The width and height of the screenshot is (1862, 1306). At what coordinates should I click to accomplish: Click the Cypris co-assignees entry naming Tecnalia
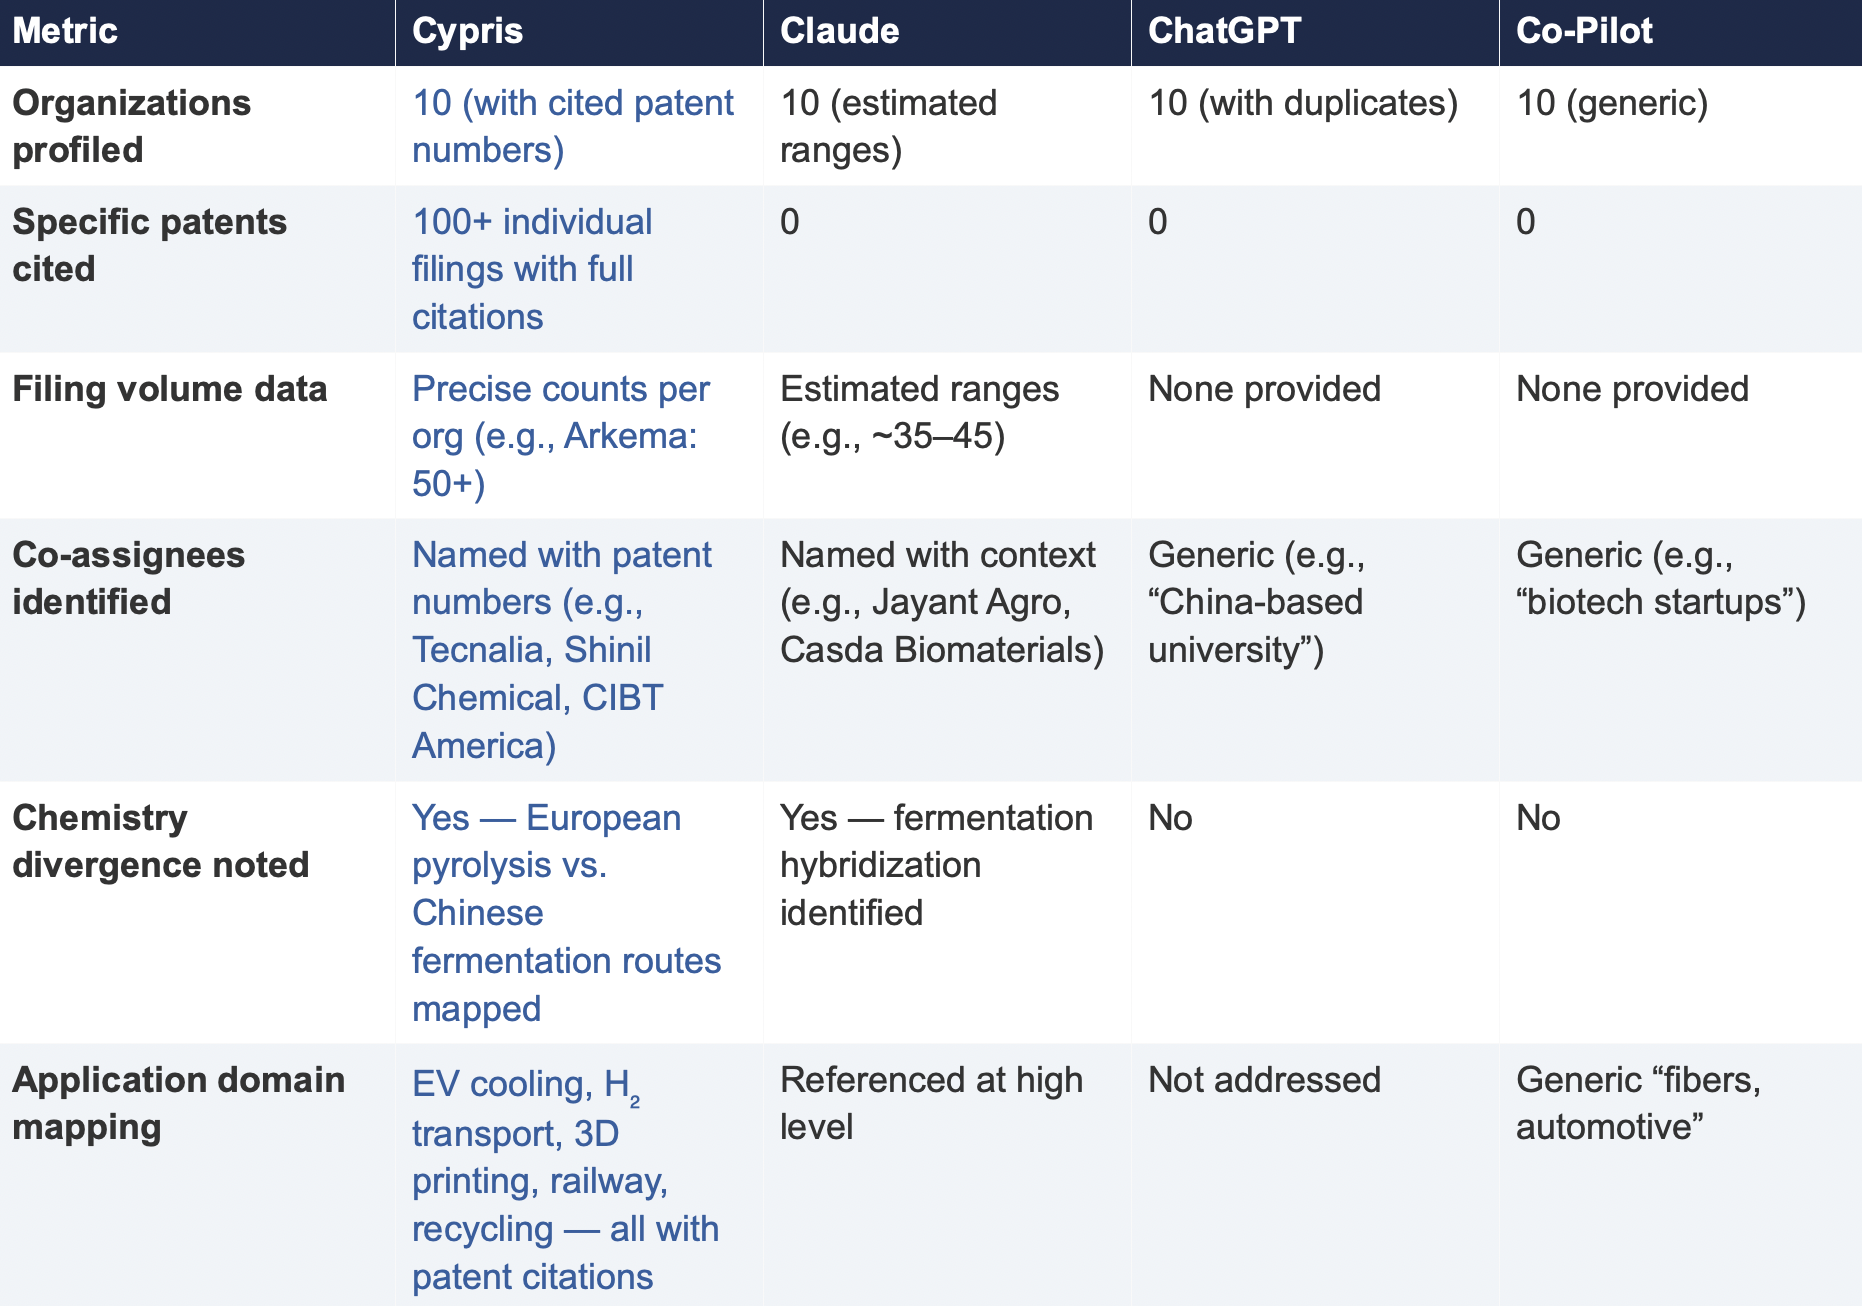tap(561, 649)
